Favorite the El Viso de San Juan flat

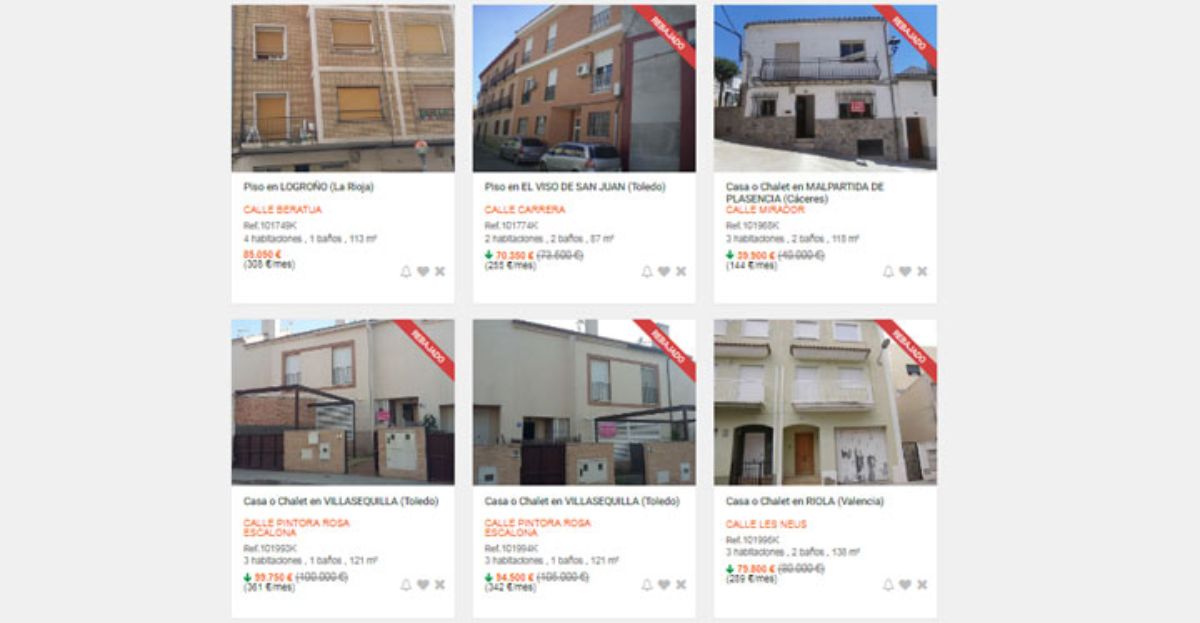664,271
